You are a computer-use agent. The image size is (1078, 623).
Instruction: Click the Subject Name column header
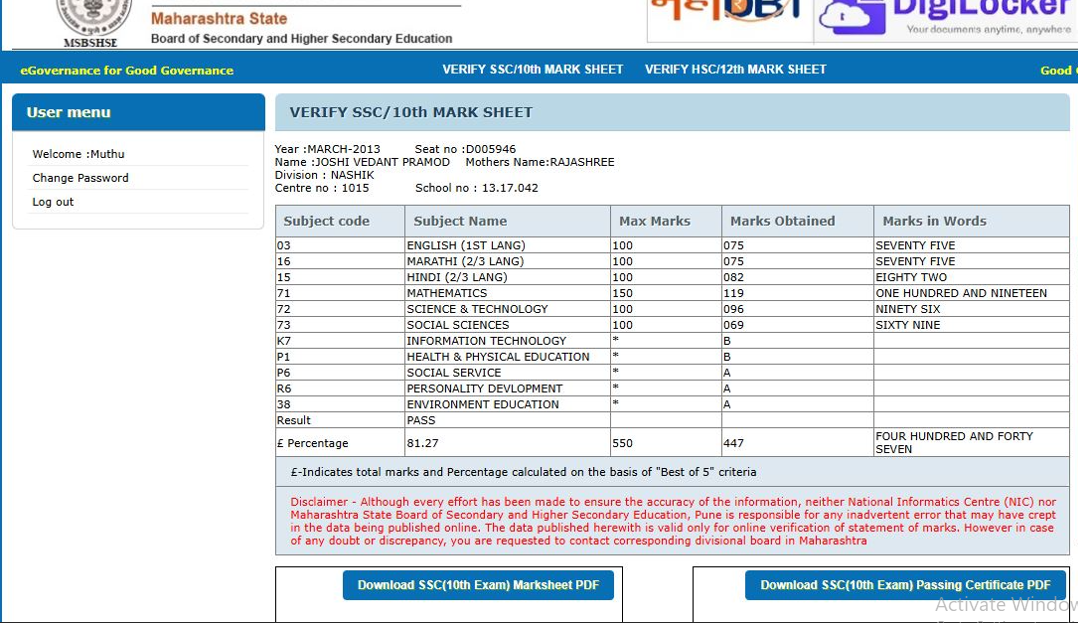pos(460,221)
